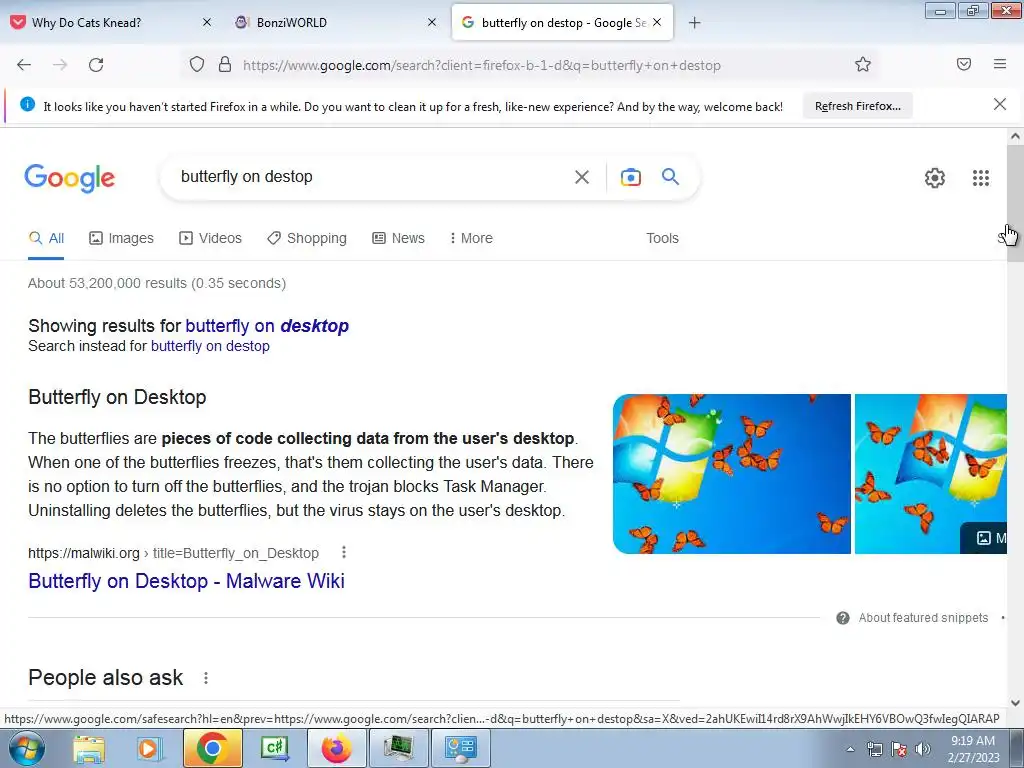Click the Firefox taskbar icon
Image resolution: width=1024 pixels, height=768 pixels.
click(336, 748)
